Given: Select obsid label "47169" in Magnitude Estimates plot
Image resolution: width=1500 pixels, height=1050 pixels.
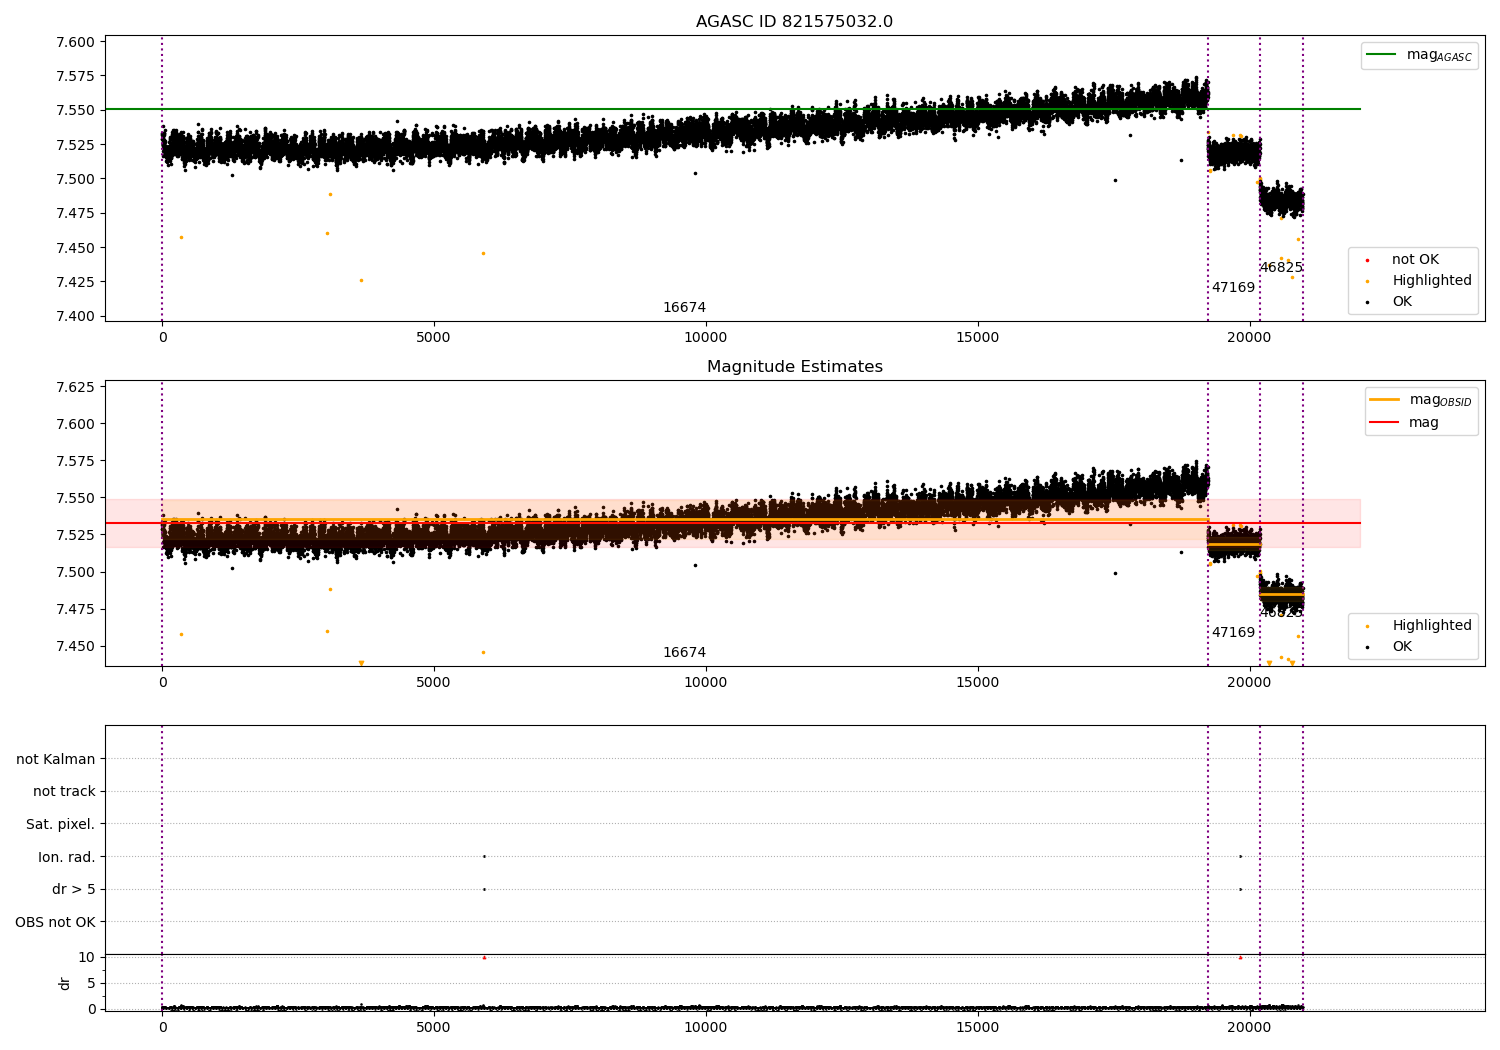Looking at the screenshot, I should (x=1233, y=633).
